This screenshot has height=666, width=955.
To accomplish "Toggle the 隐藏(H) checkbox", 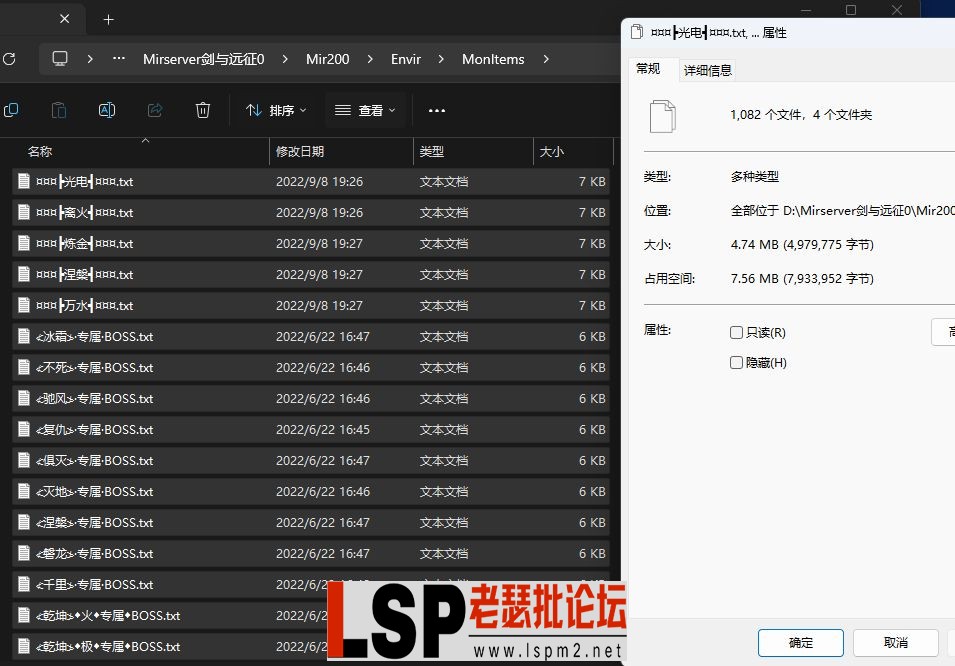I will pos(736,363).
